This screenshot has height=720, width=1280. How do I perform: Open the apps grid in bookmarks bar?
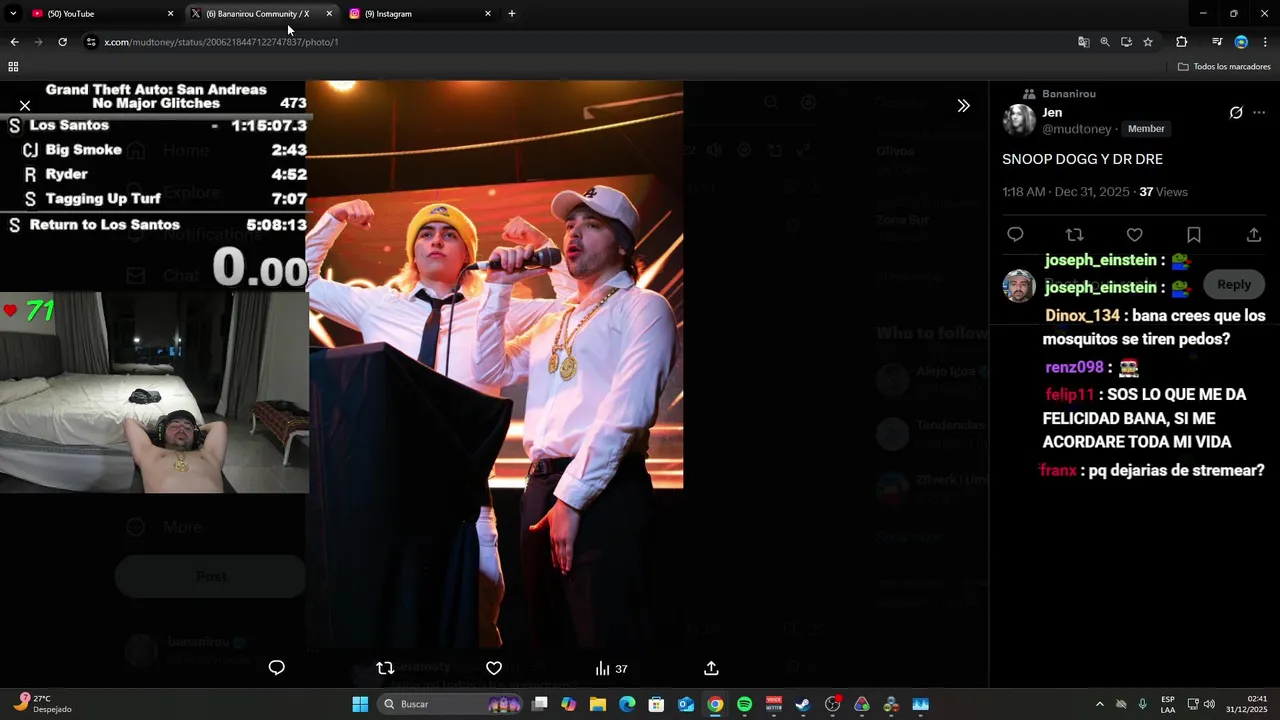tap(13, 67)
